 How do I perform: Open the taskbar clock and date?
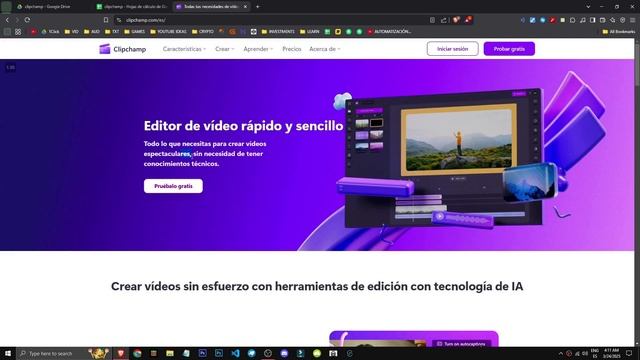click(x=611, y=353)
